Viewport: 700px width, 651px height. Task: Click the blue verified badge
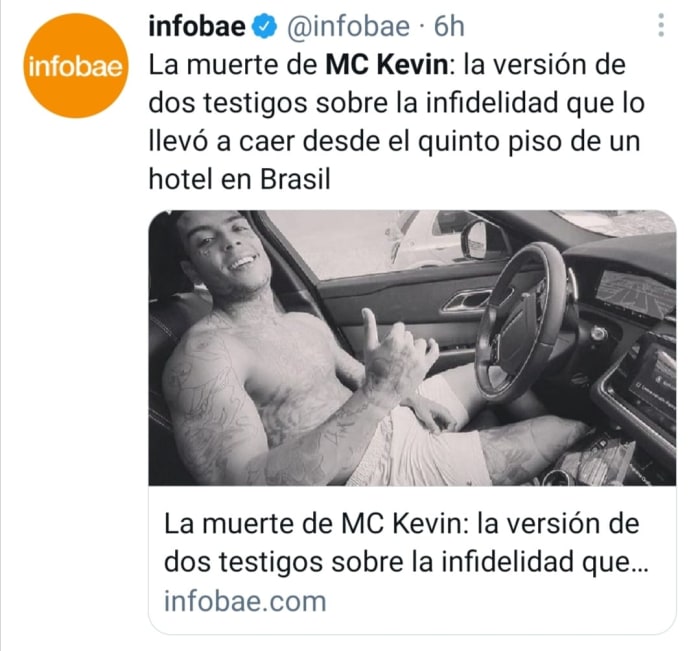click(x=265, y=26)
